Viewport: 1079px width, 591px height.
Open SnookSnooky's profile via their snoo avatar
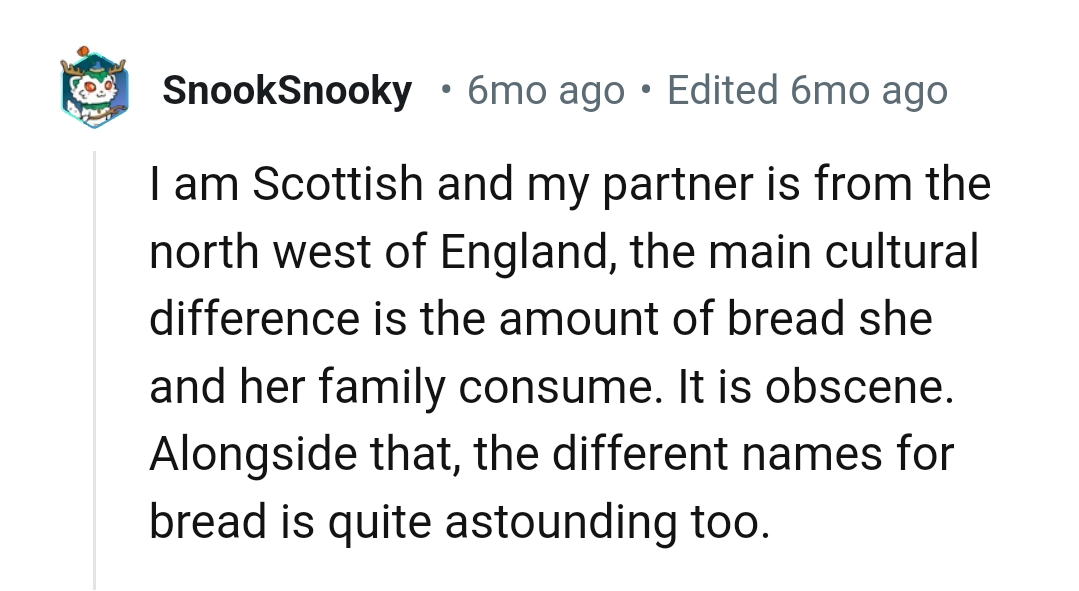point(94,90)
